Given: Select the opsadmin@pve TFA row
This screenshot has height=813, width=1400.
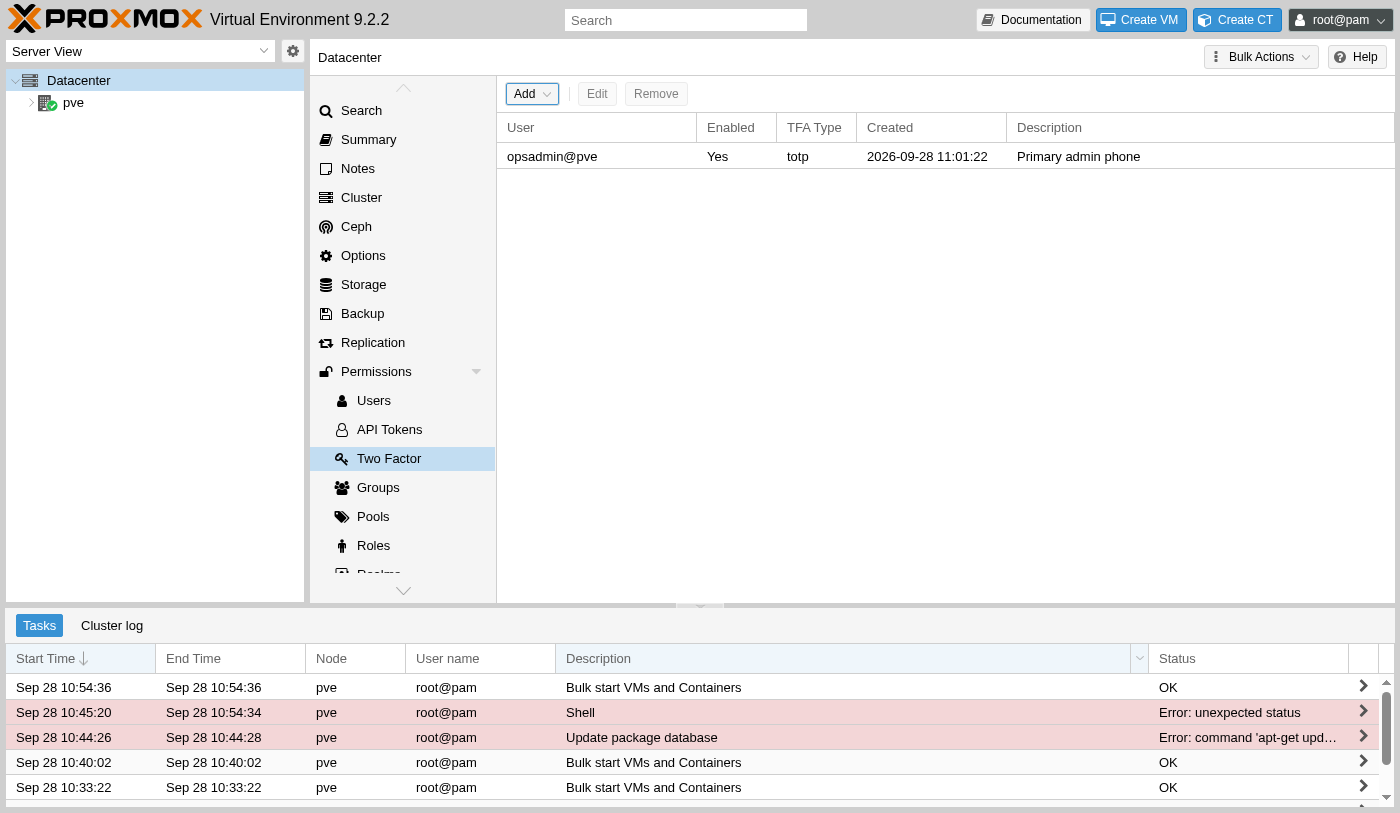Looking at the screenshot, I should [946, 157].
